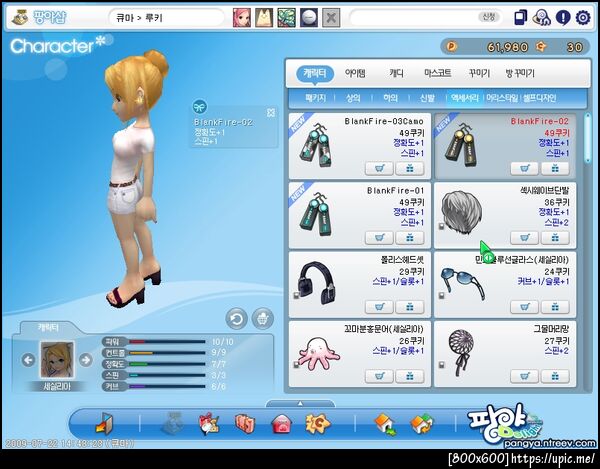Click the exclamation mark alert icon

563,18
